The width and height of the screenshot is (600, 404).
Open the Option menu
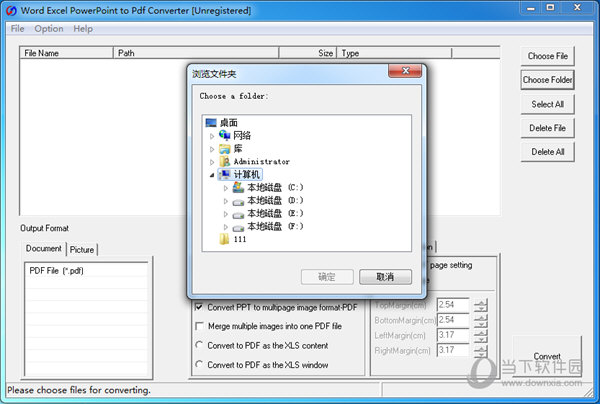point(49,29)
